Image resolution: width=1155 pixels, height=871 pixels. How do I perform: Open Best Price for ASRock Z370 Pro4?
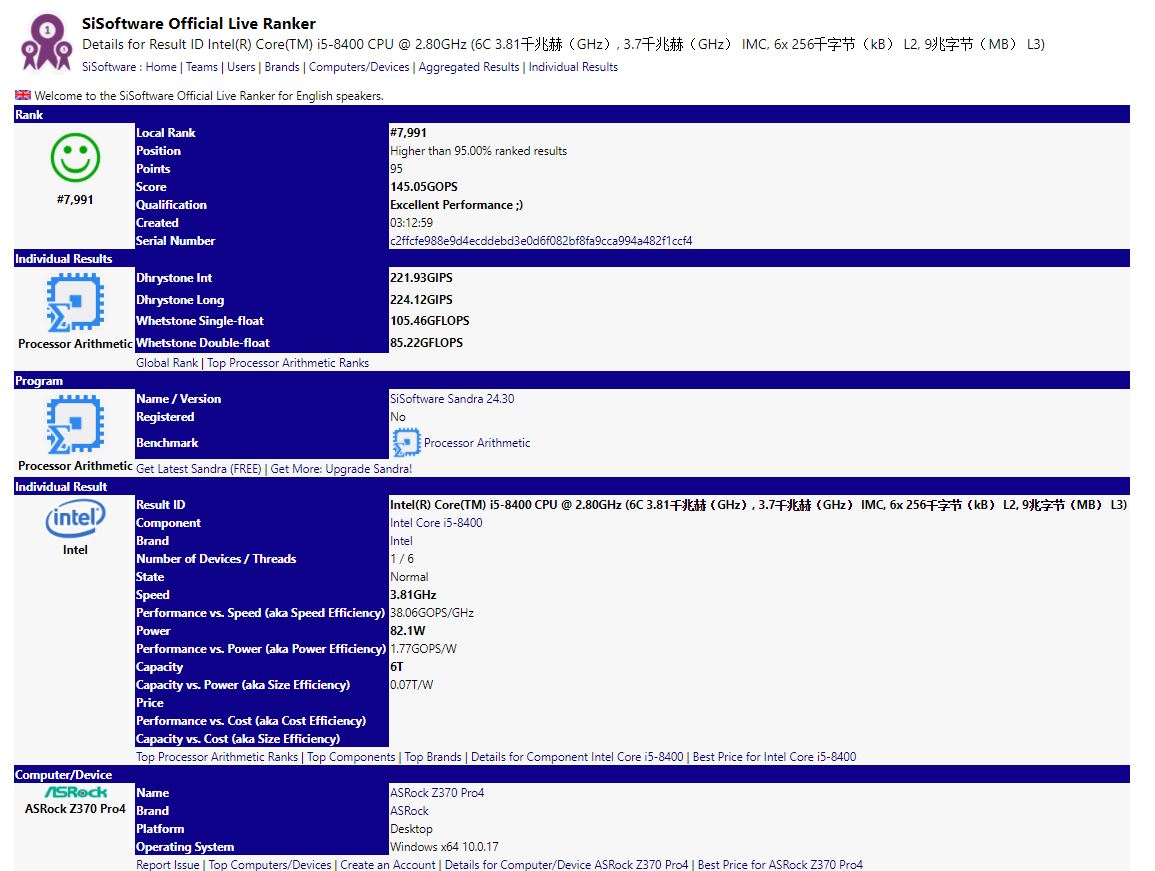pyautogui.click(x=780, y=864)
